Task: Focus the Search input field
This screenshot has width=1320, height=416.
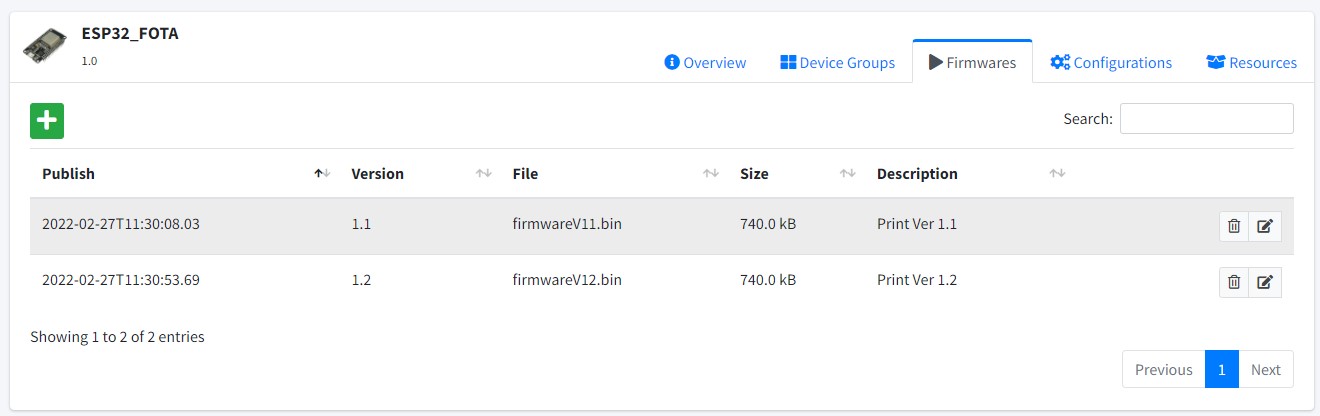Action: click(1206, 118)
